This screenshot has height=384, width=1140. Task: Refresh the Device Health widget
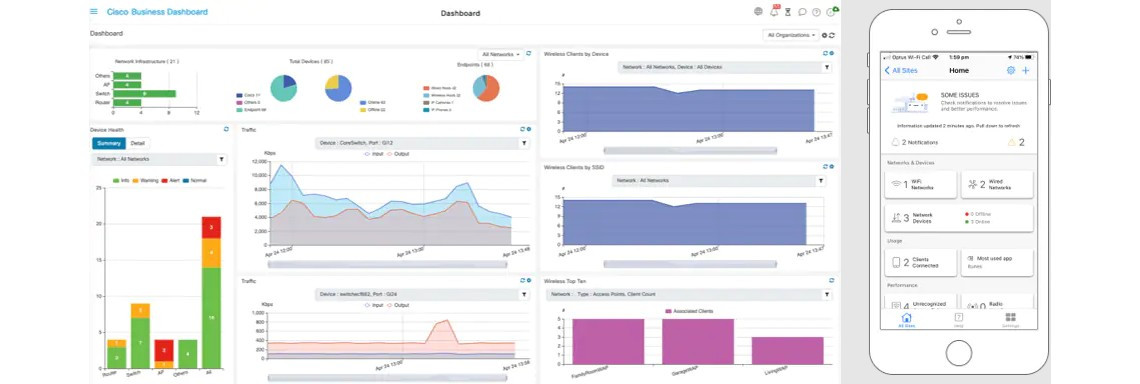coord(227,129)
